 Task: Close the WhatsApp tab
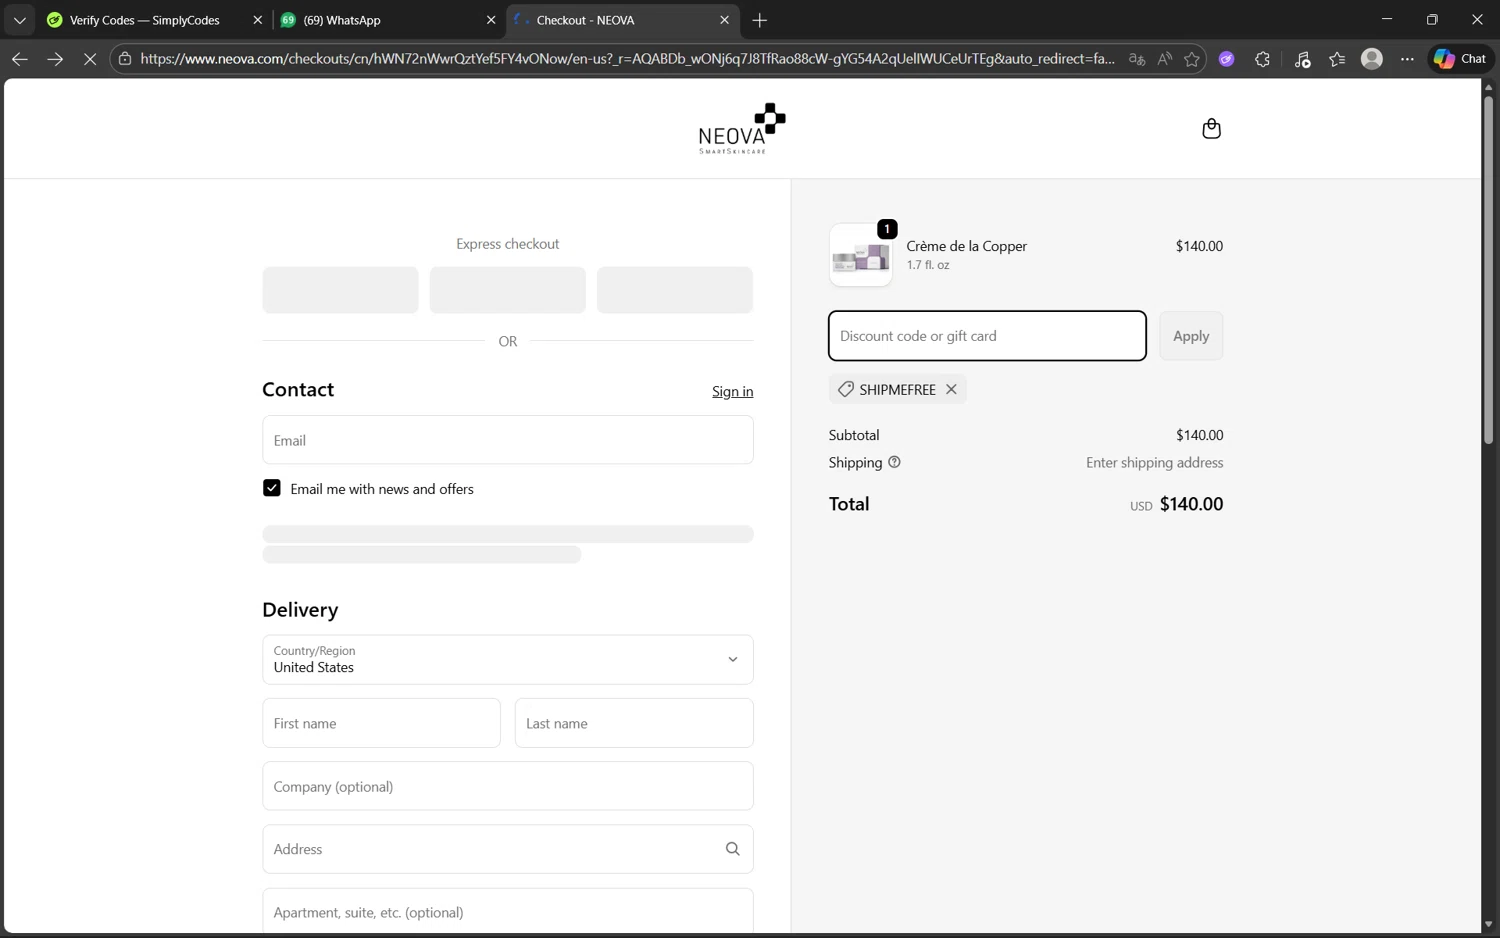[x=490, y=20]
